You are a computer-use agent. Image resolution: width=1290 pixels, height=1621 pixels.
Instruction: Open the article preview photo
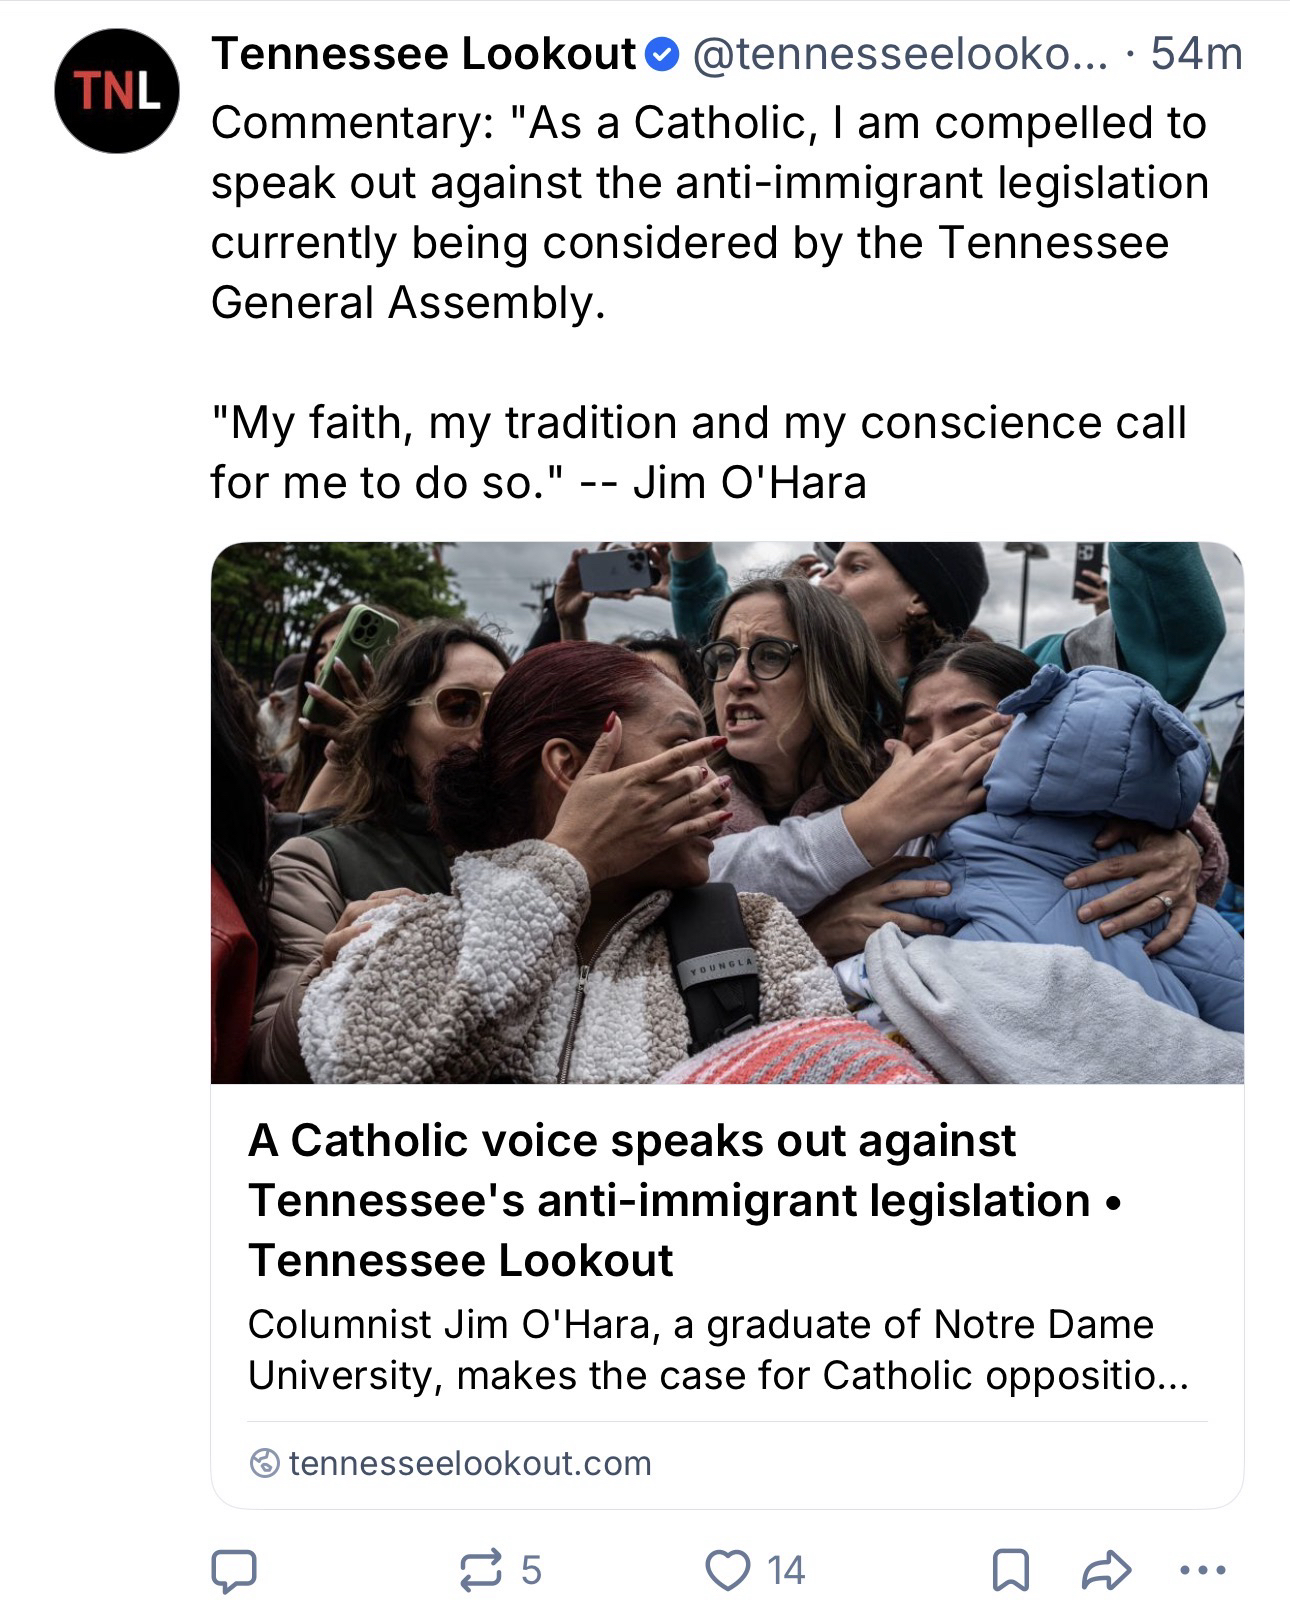coord(727,812)
